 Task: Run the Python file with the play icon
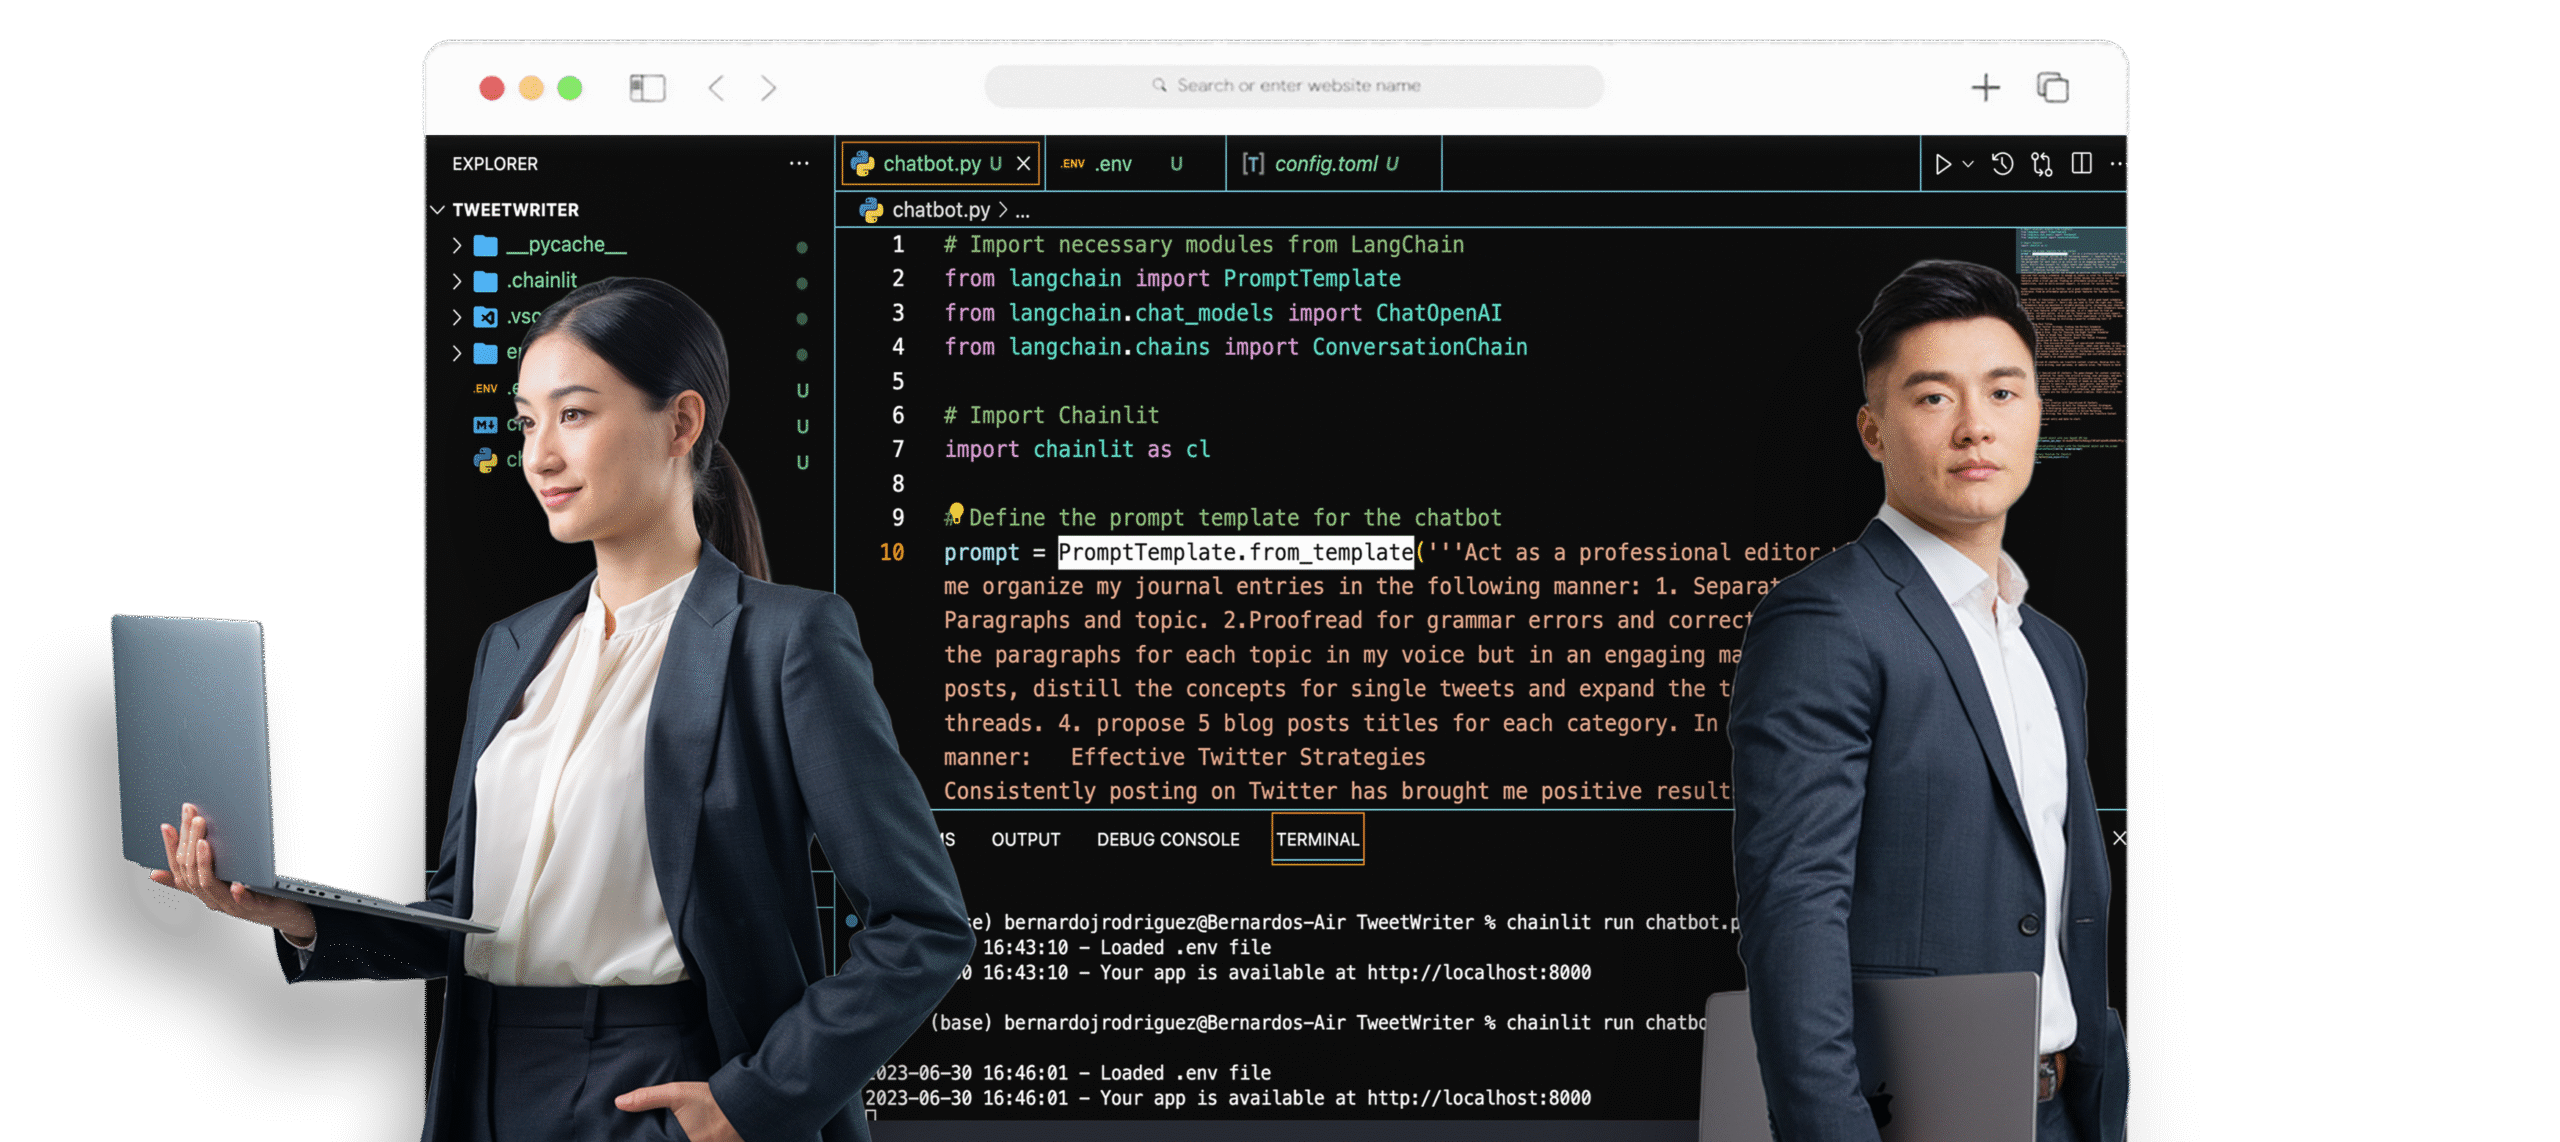(x=1942, y=164)
